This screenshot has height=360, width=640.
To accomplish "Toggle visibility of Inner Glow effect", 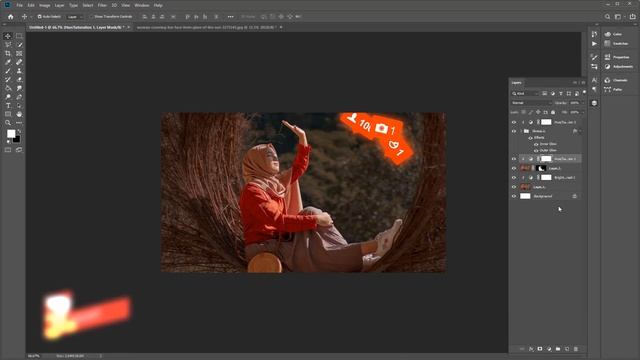I will pyautogui.click(x=536, y=144).
